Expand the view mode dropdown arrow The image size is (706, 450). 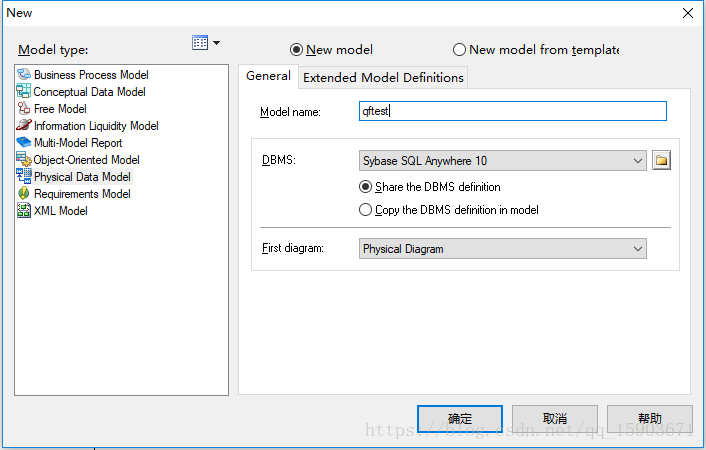(217, 43)
